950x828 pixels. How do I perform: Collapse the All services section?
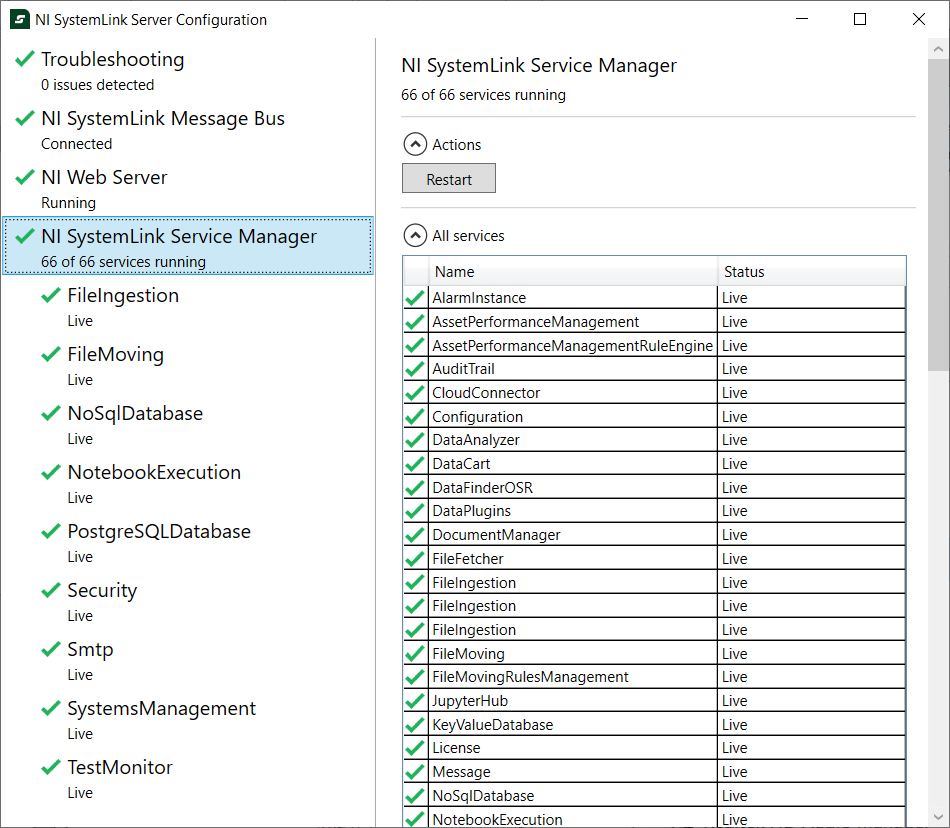point(415,236)
